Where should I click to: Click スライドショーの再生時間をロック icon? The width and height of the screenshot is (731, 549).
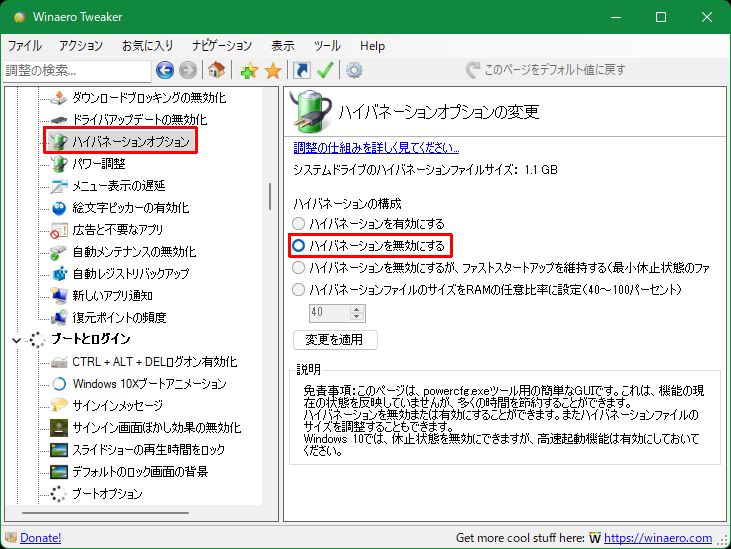pyautogui.click(x=59, y=450)
